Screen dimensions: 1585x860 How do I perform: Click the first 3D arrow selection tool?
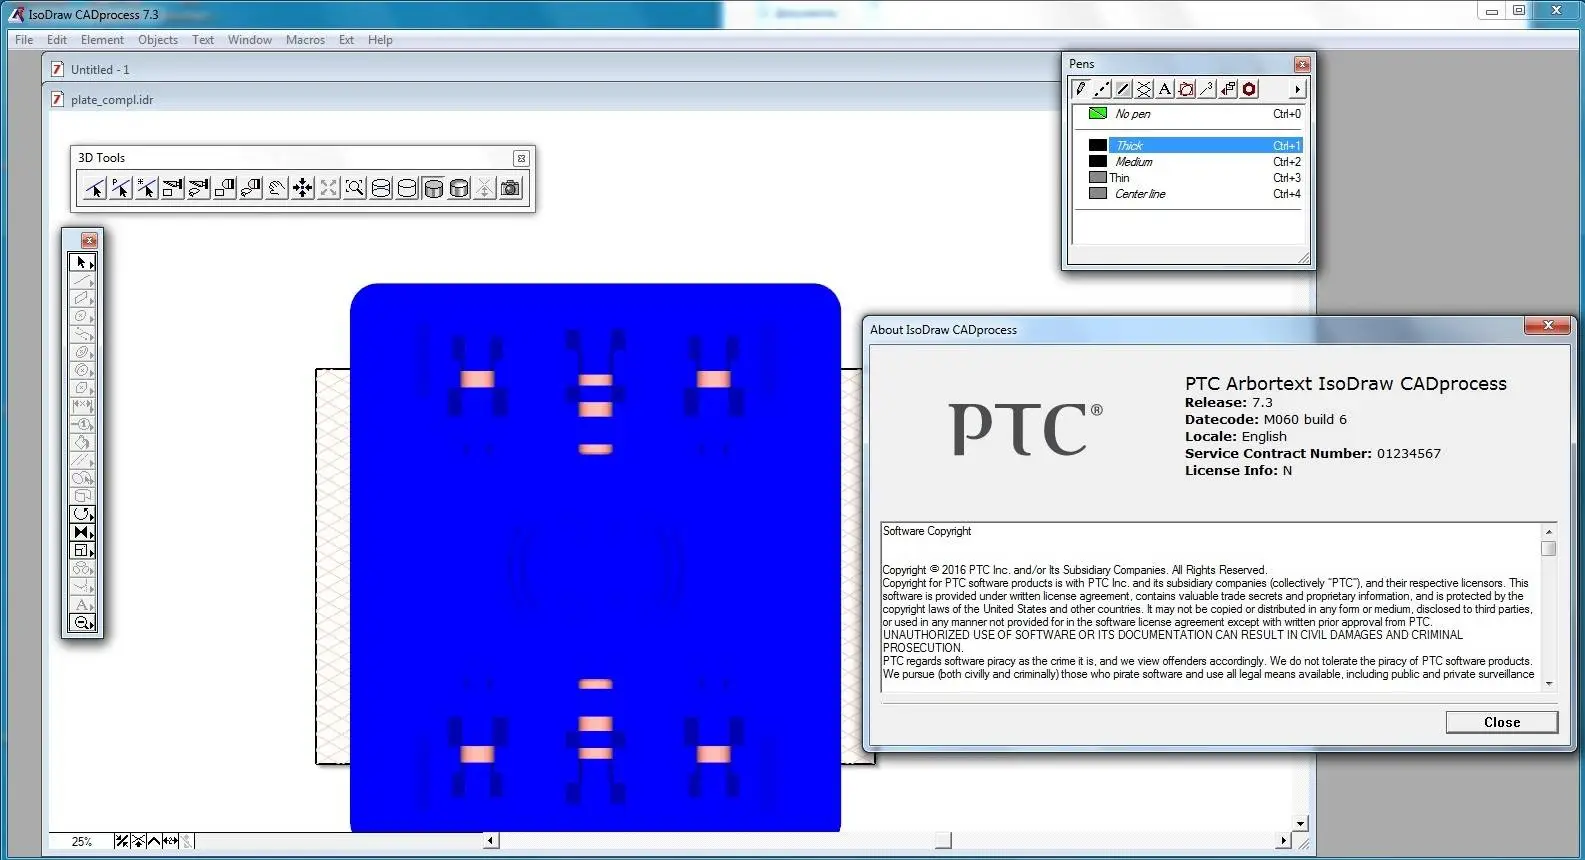94,188
